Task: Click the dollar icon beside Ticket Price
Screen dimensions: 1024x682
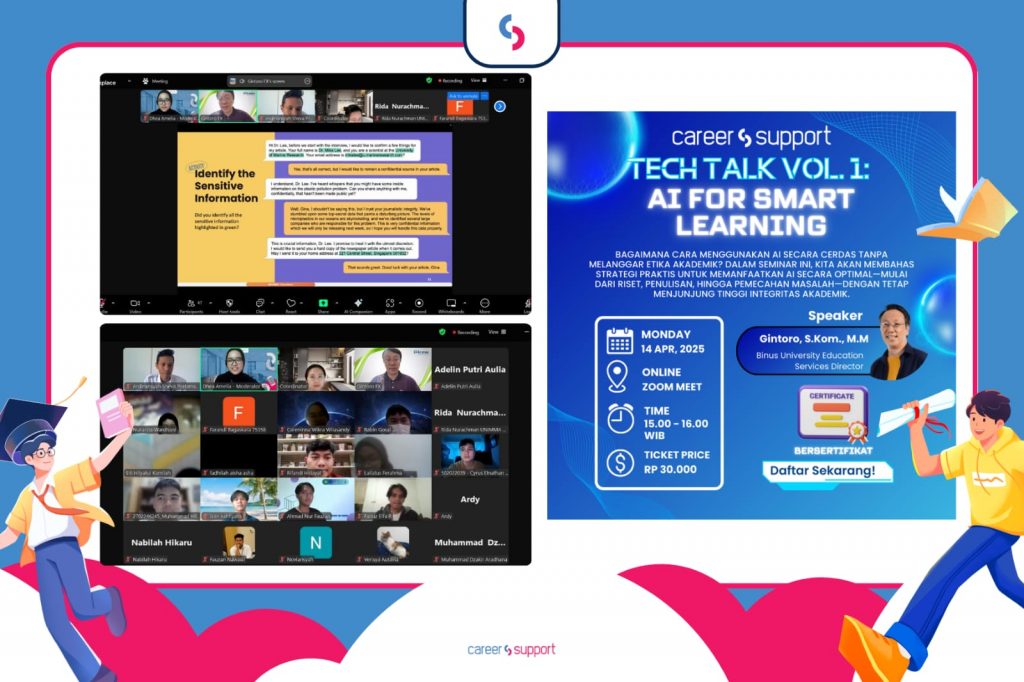Action: (x=620, y=463)
